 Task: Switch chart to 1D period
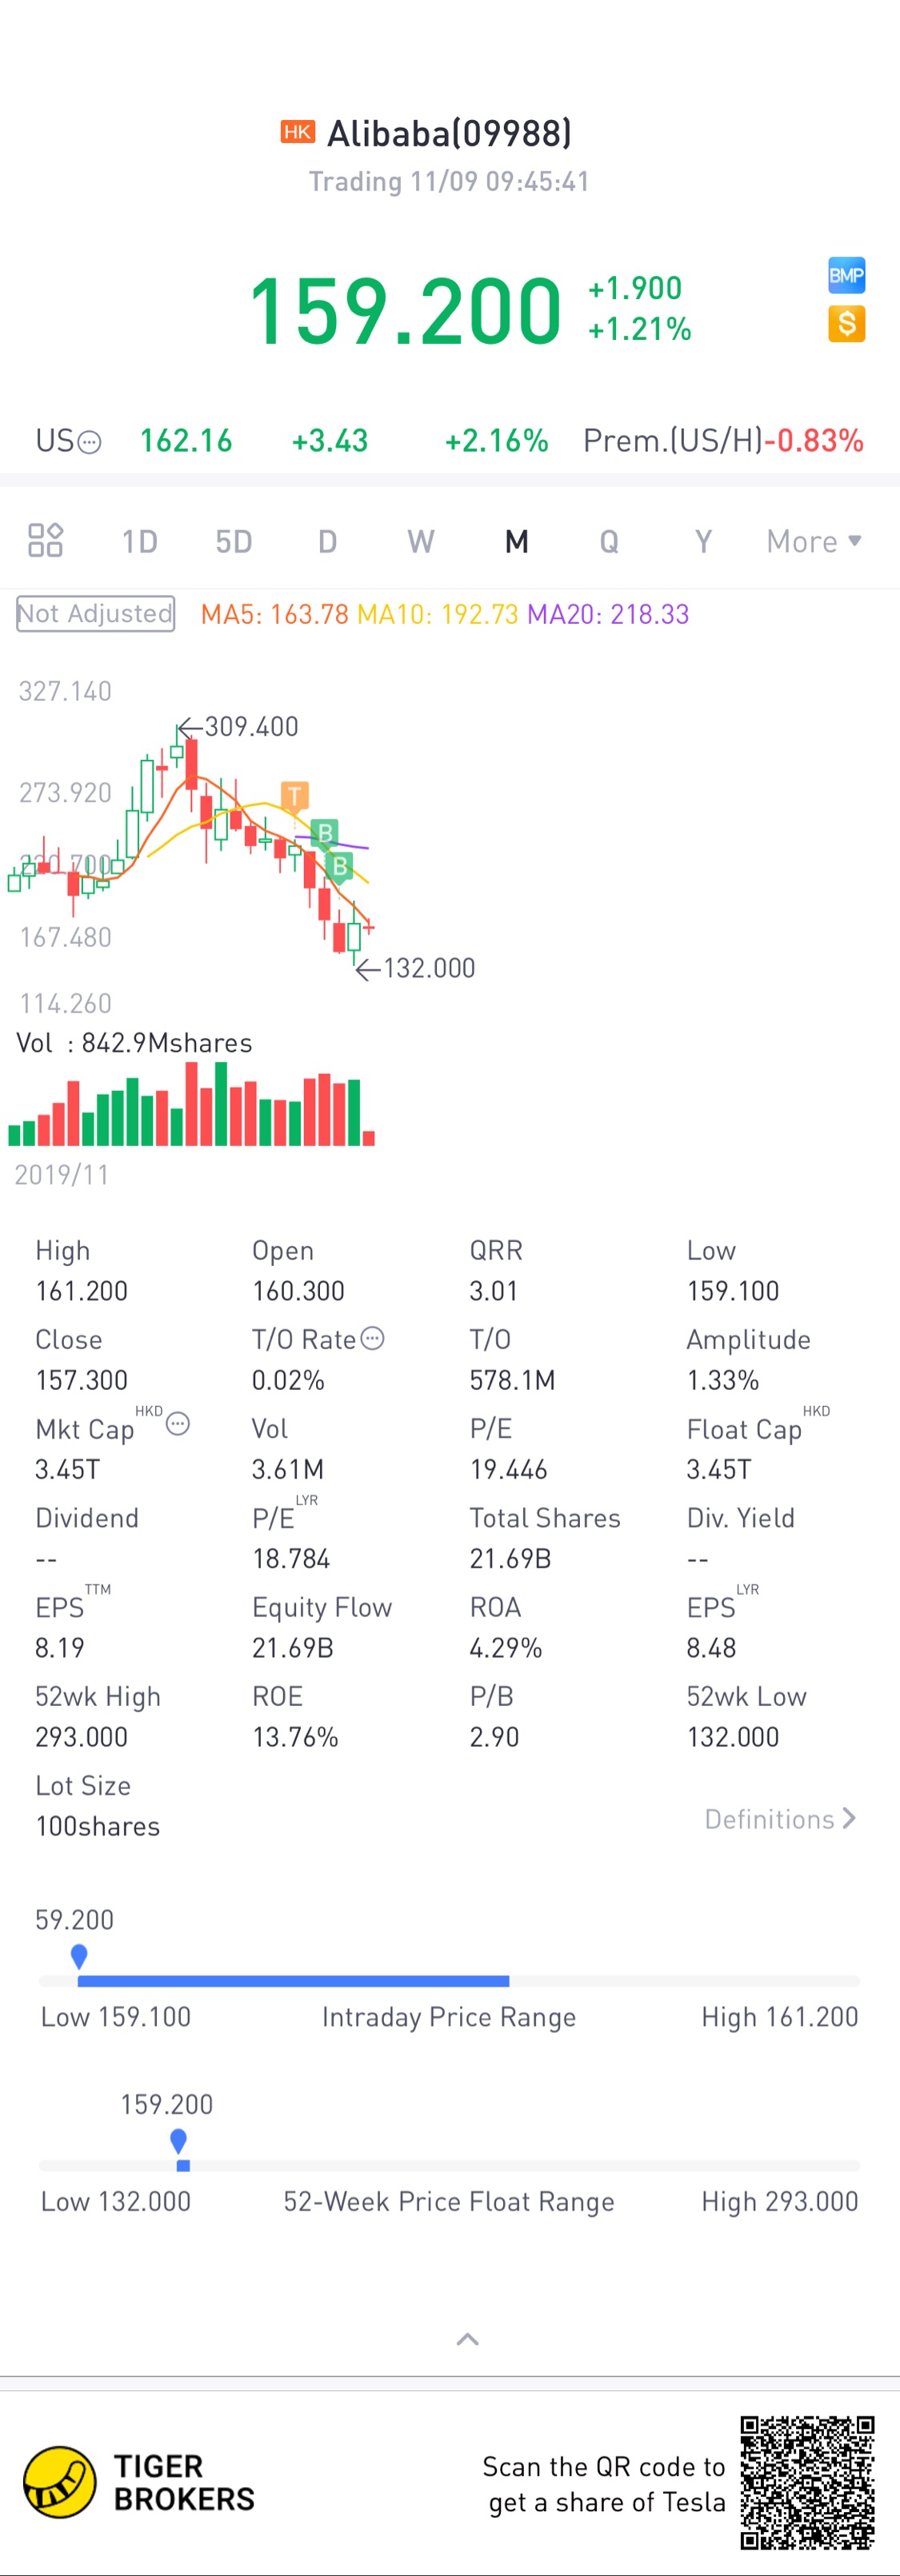pyautogui.click(x=139, y=541)
